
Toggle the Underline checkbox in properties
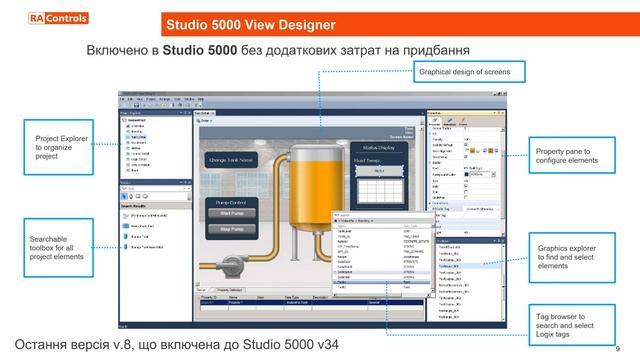[466, 197]
